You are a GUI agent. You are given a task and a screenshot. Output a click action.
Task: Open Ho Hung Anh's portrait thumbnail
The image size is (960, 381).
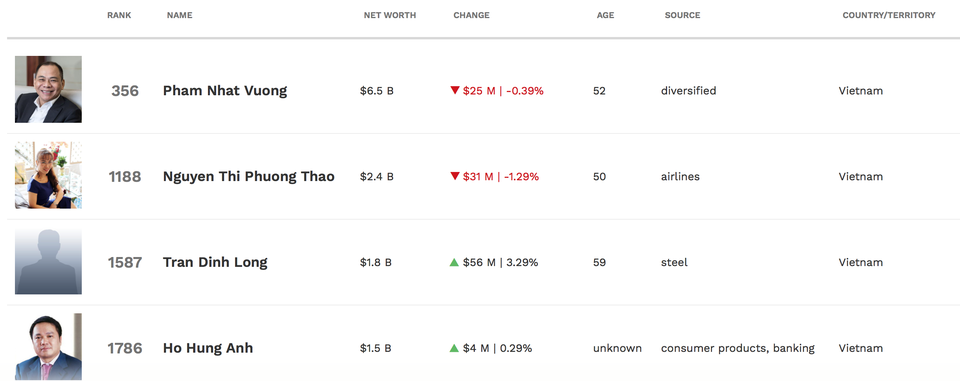48,347
